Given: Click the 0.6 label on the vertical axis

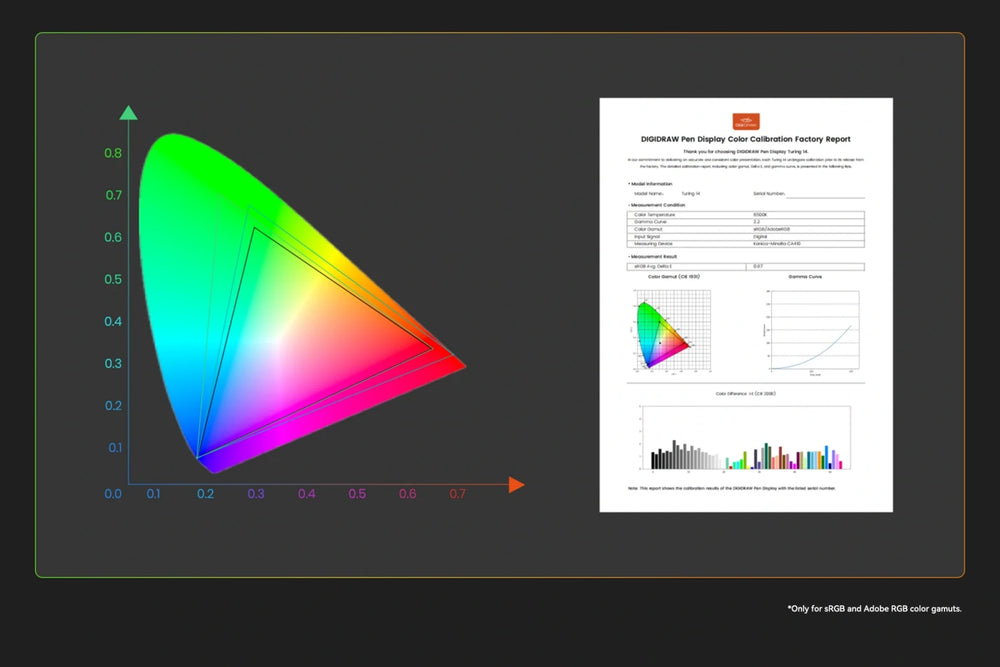Looking at the screenshot, I should [x=113, y=237].
